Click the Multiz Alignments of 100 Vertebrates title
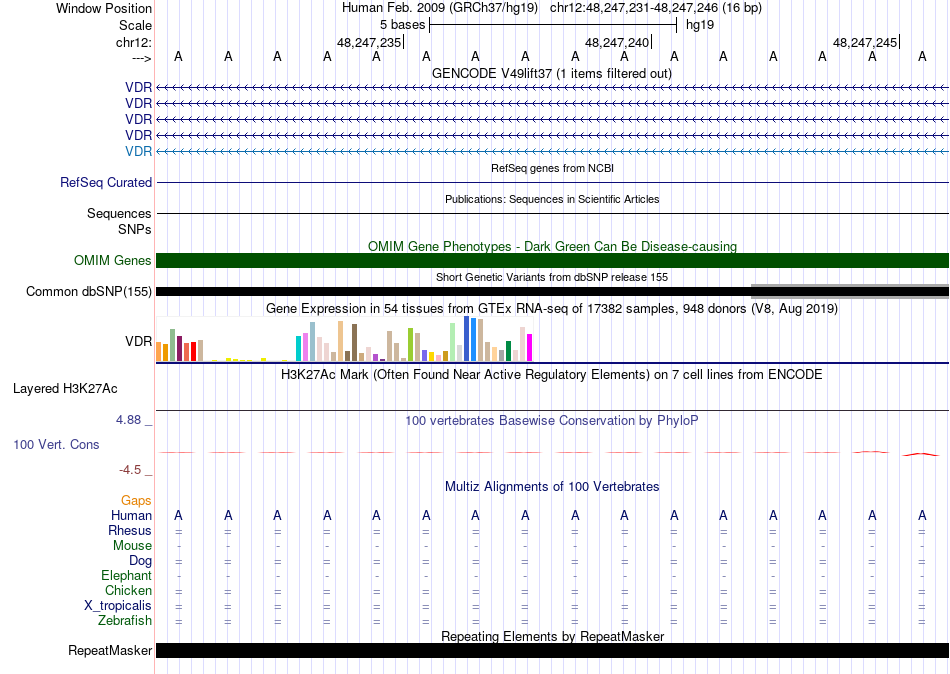Image resolution: width=950 pixels, height=674 pixels. 552,486
